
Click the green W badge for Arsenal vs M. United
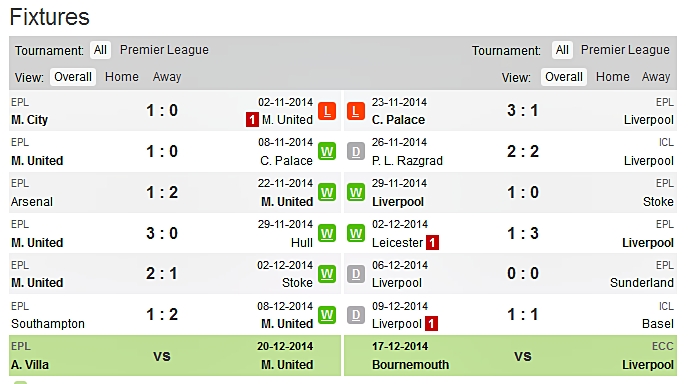327,193
